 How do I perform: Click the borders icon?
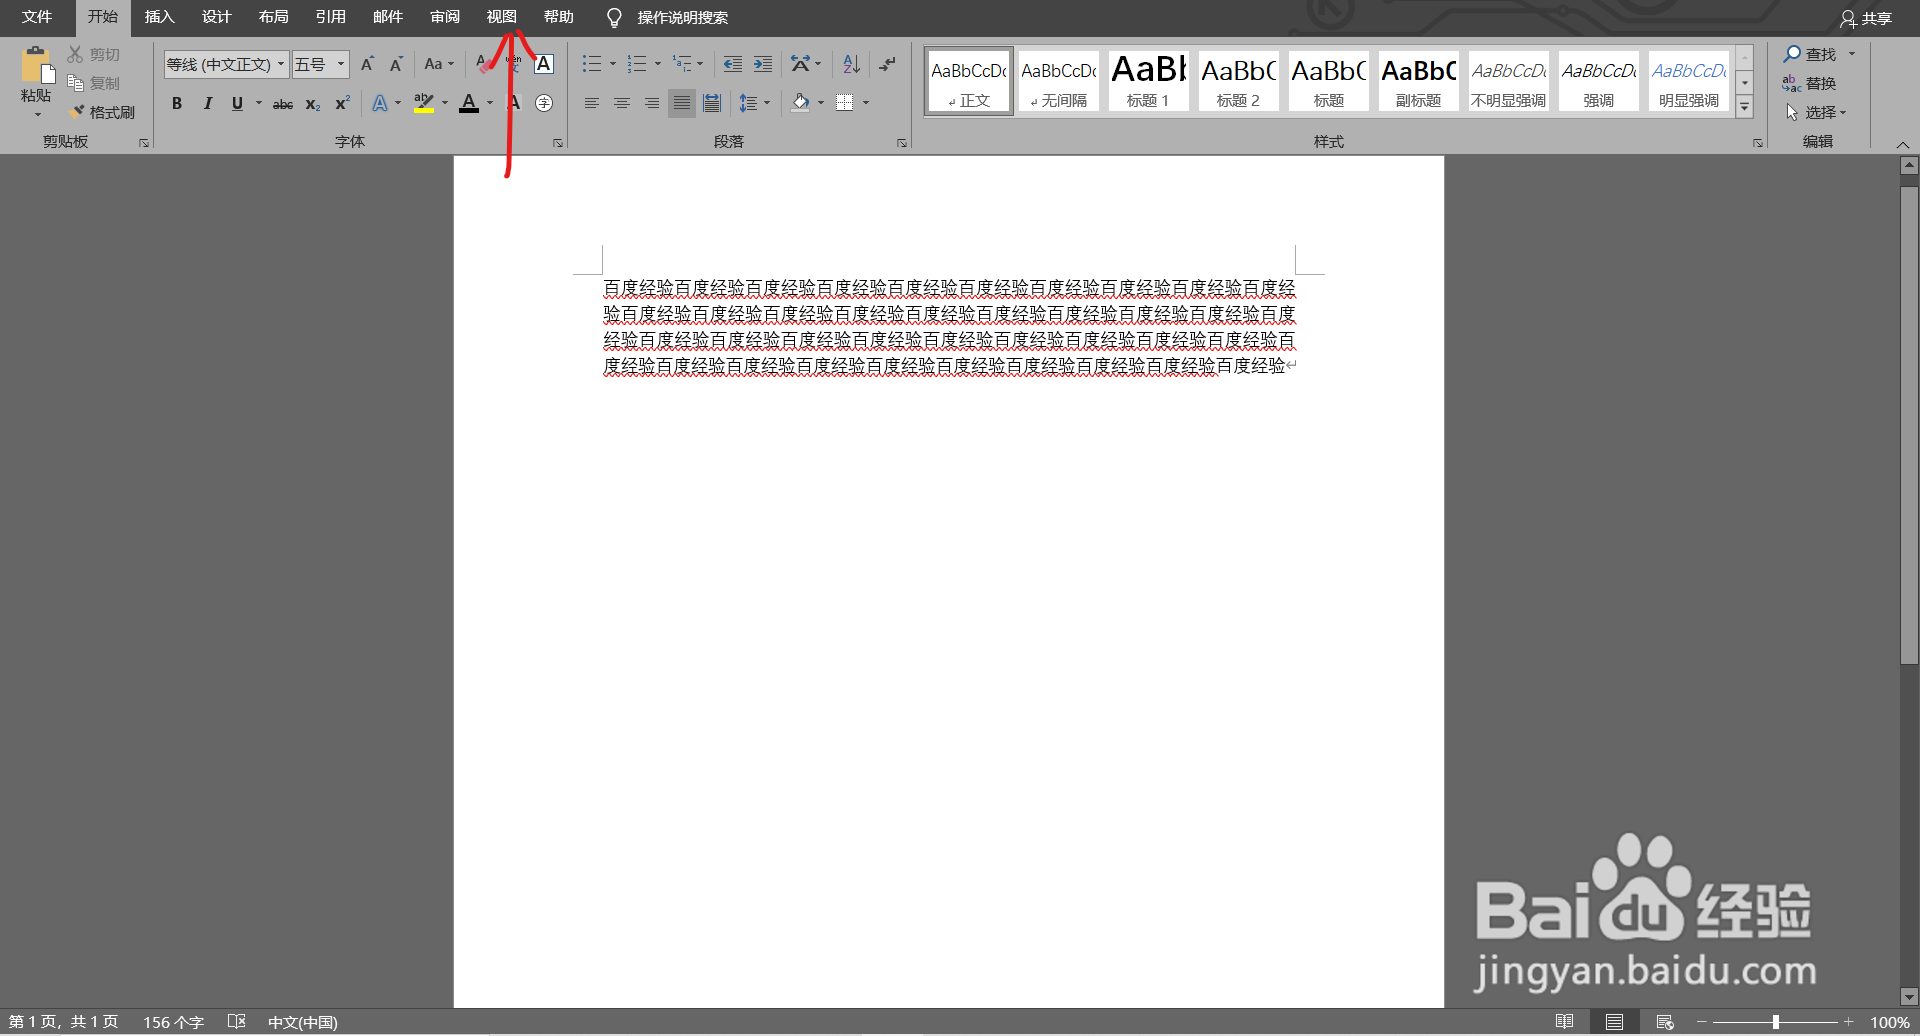click(845, 103)
